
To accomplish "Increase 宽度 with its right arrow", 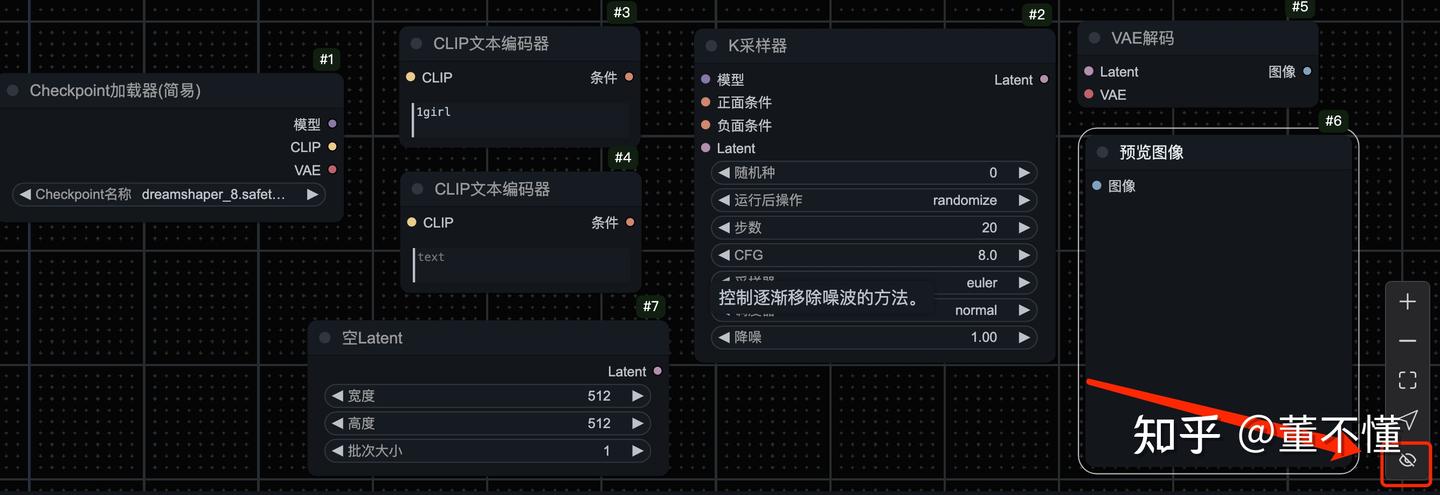I will click(x=637, y=396).
